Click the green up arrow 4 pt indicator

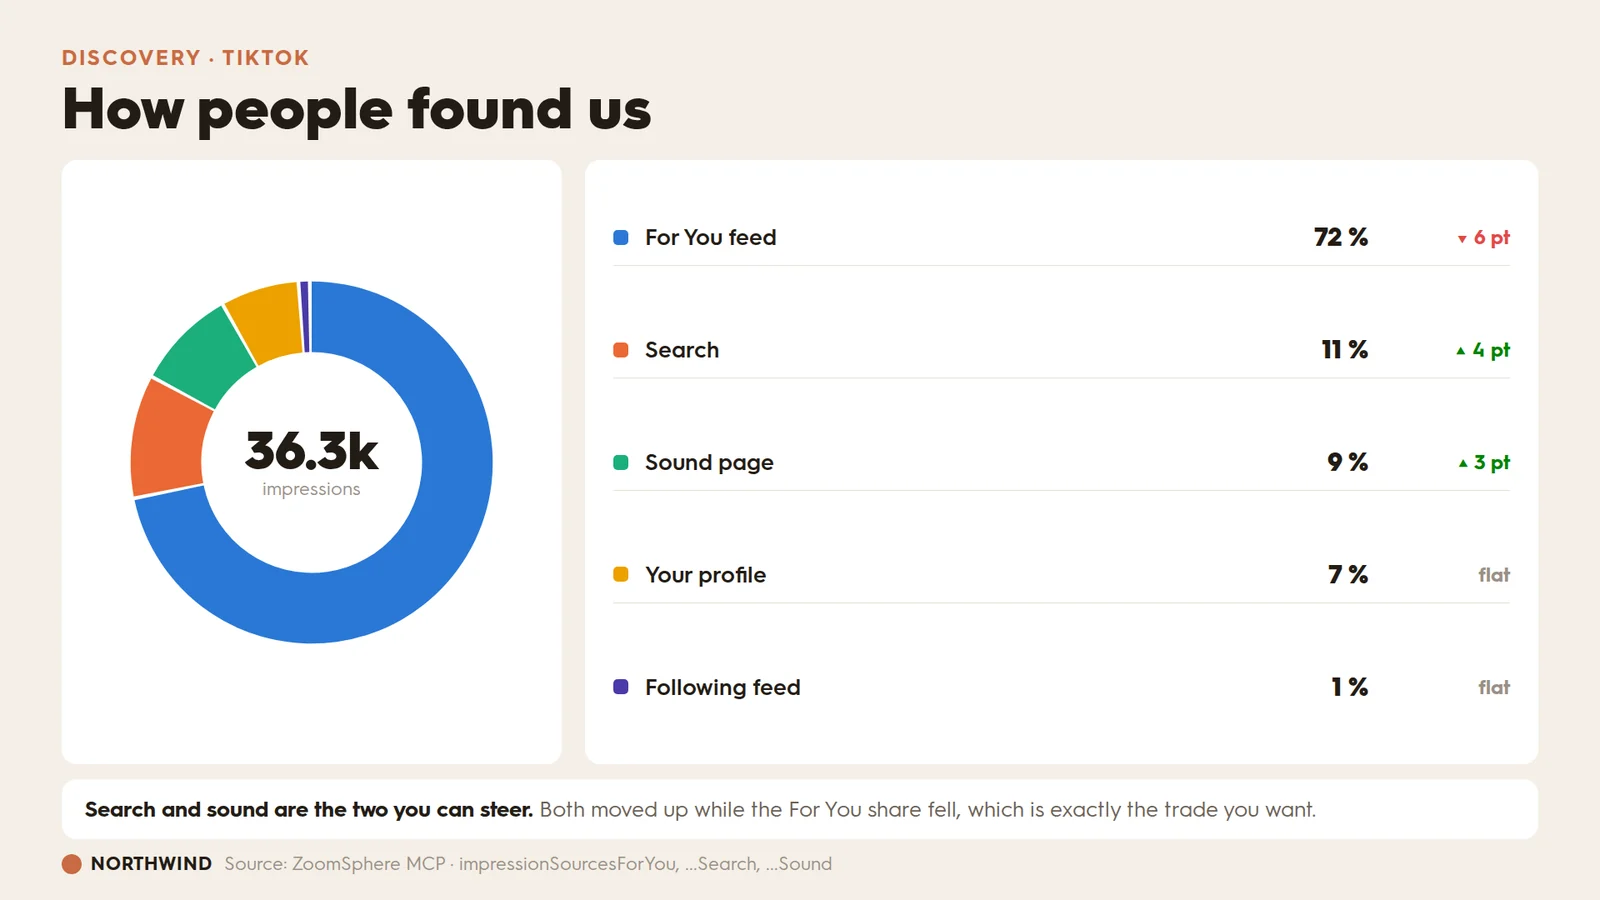pyautogui.click(x=1483, y=350)
